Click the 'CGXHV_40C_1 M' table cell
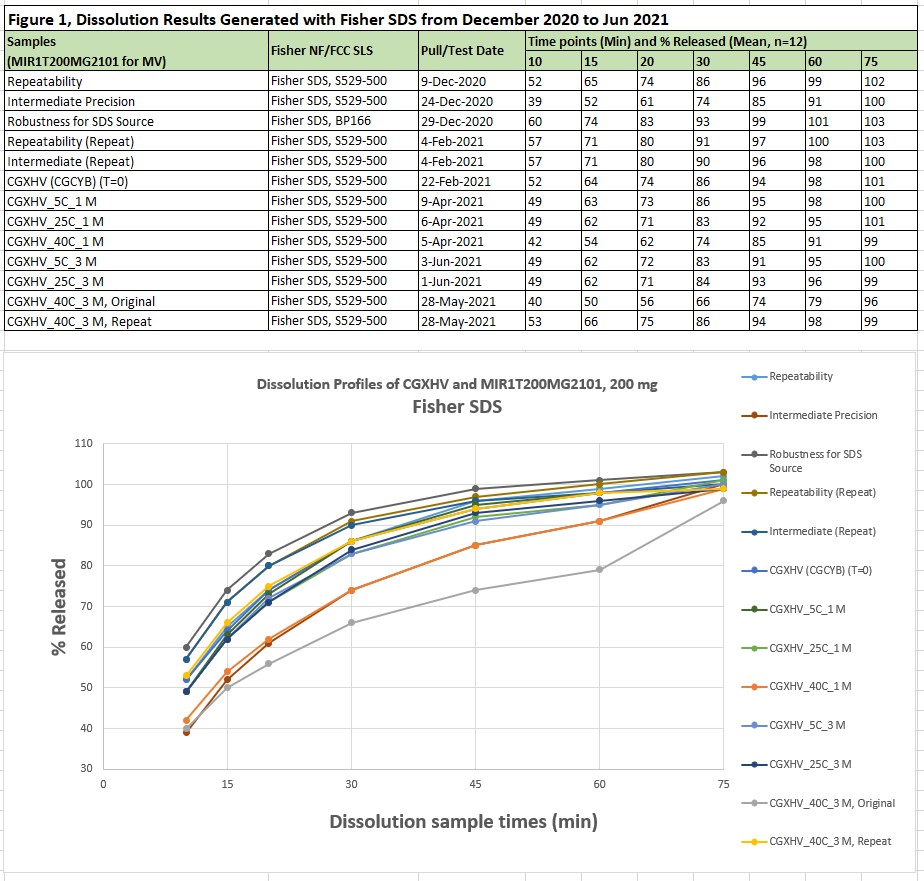 (136, 242)
